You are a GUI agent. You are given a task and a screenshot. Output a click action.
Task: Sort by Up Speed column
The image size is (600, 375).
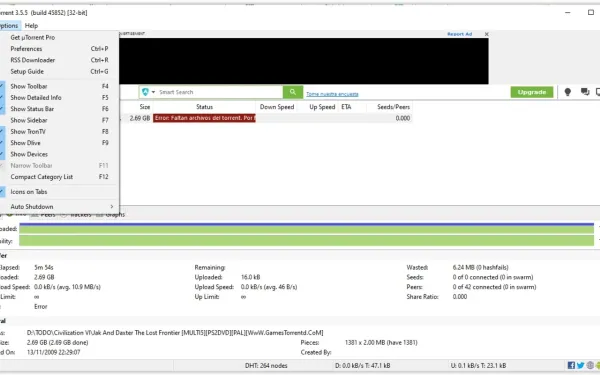coord(322,107)
